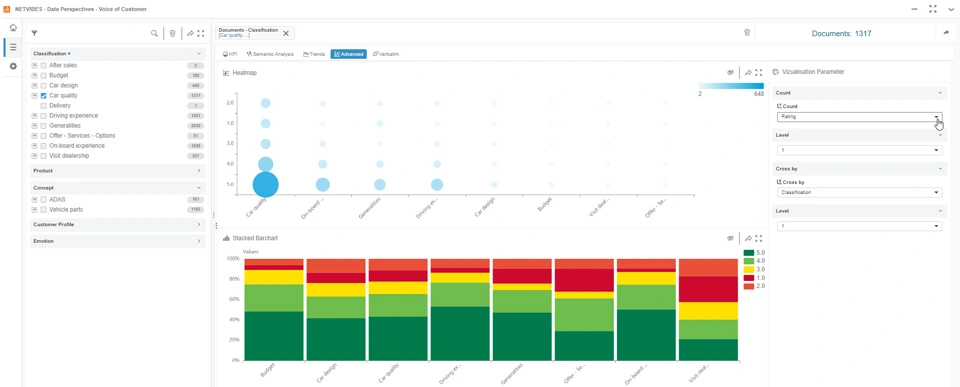
Task: Click the Visit dealership label in classification list
Action: [70, 156]
